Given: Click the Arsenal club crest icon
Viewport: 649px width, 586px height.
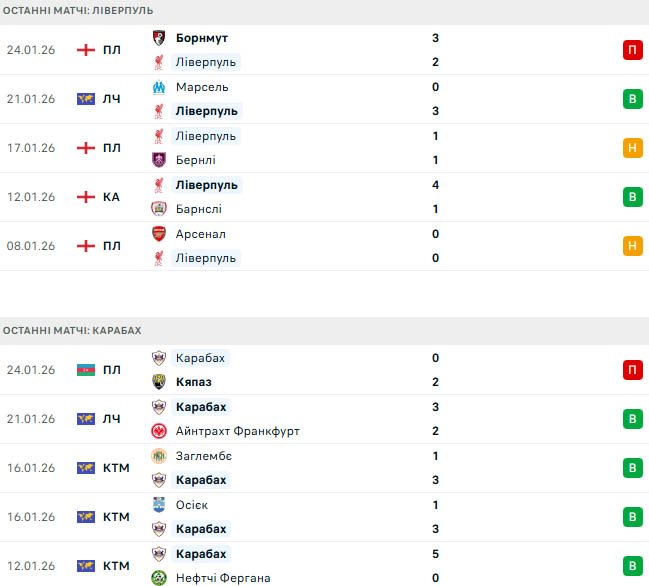Looking at the screenshot, I should [158, 234].
